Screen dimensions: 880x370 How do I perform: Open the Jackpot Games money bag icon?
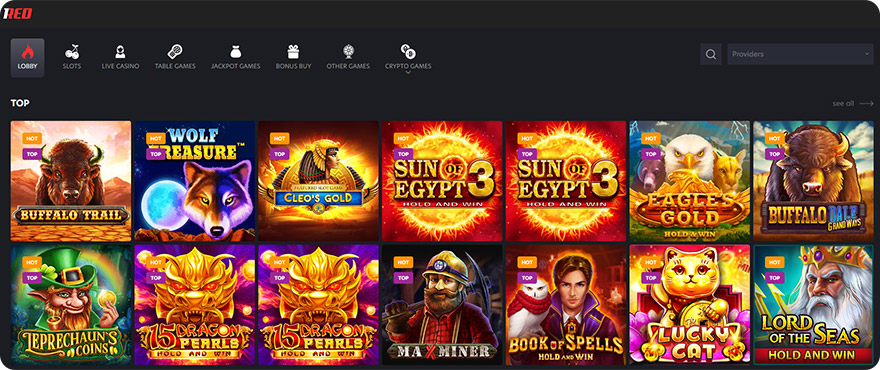[x=236, y=52]
